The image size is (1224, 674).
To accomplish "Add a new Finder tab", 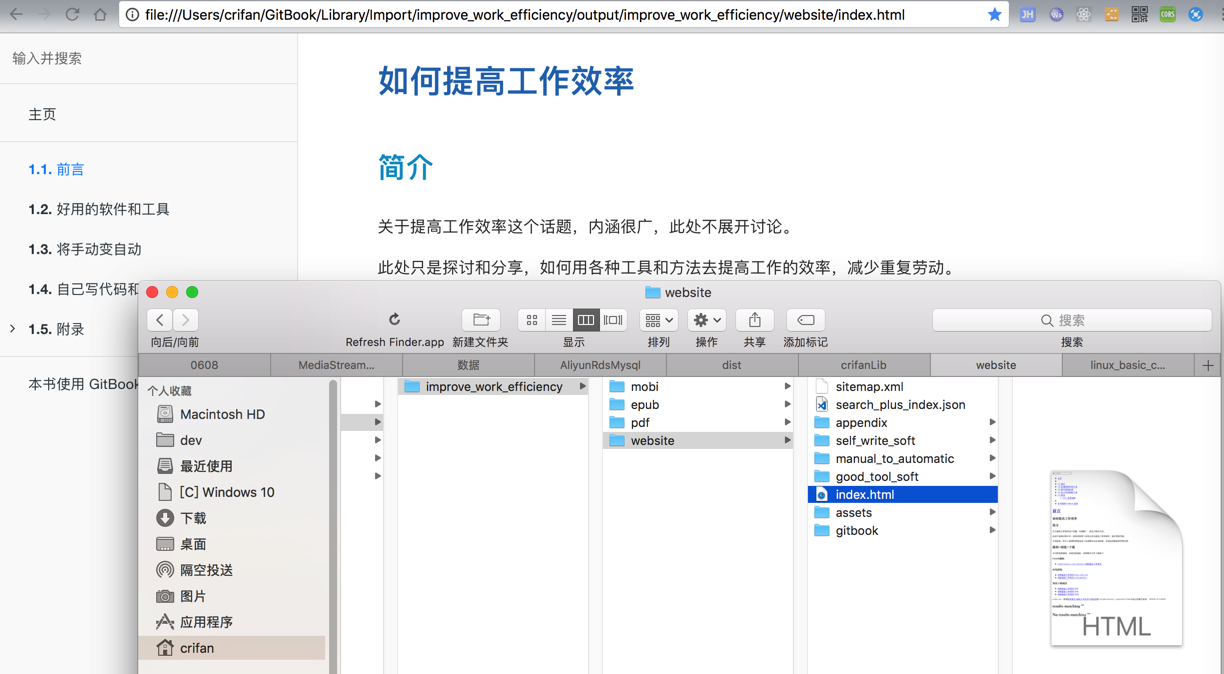I will [x=1208, y=365].
